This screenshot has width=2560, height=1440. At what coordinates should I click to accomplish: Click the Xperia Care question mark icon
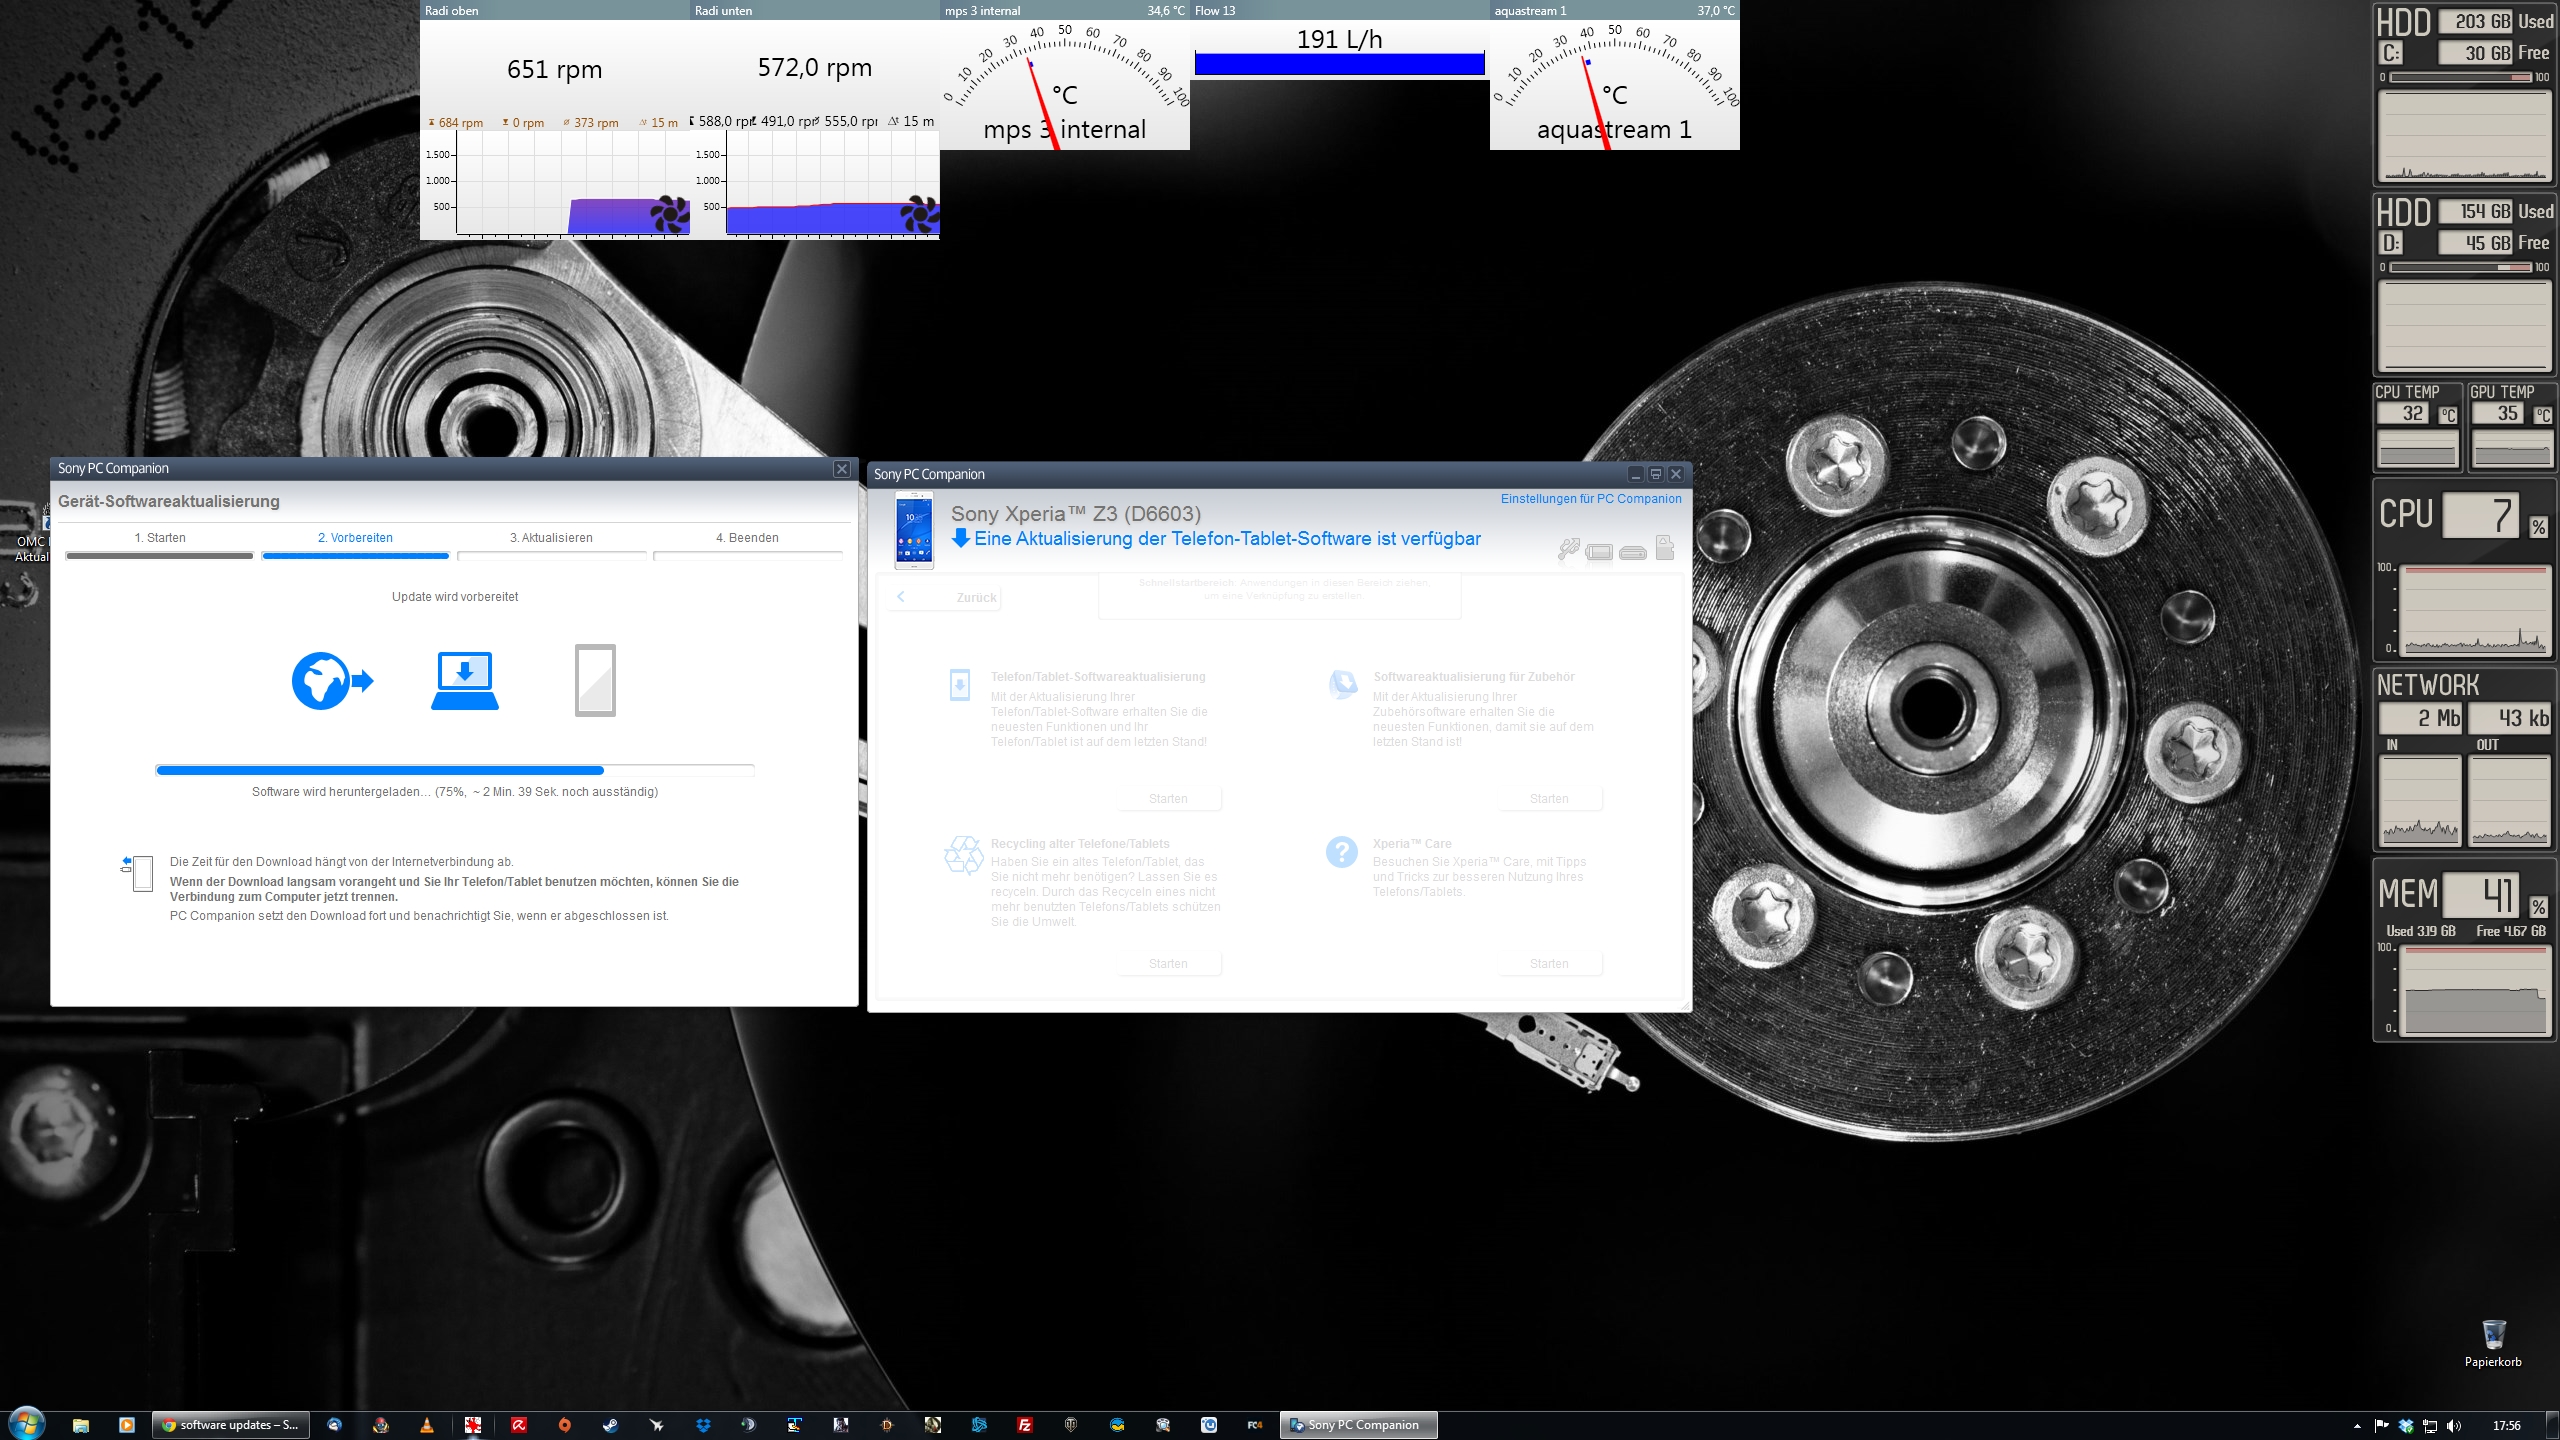click(1341, 852)
